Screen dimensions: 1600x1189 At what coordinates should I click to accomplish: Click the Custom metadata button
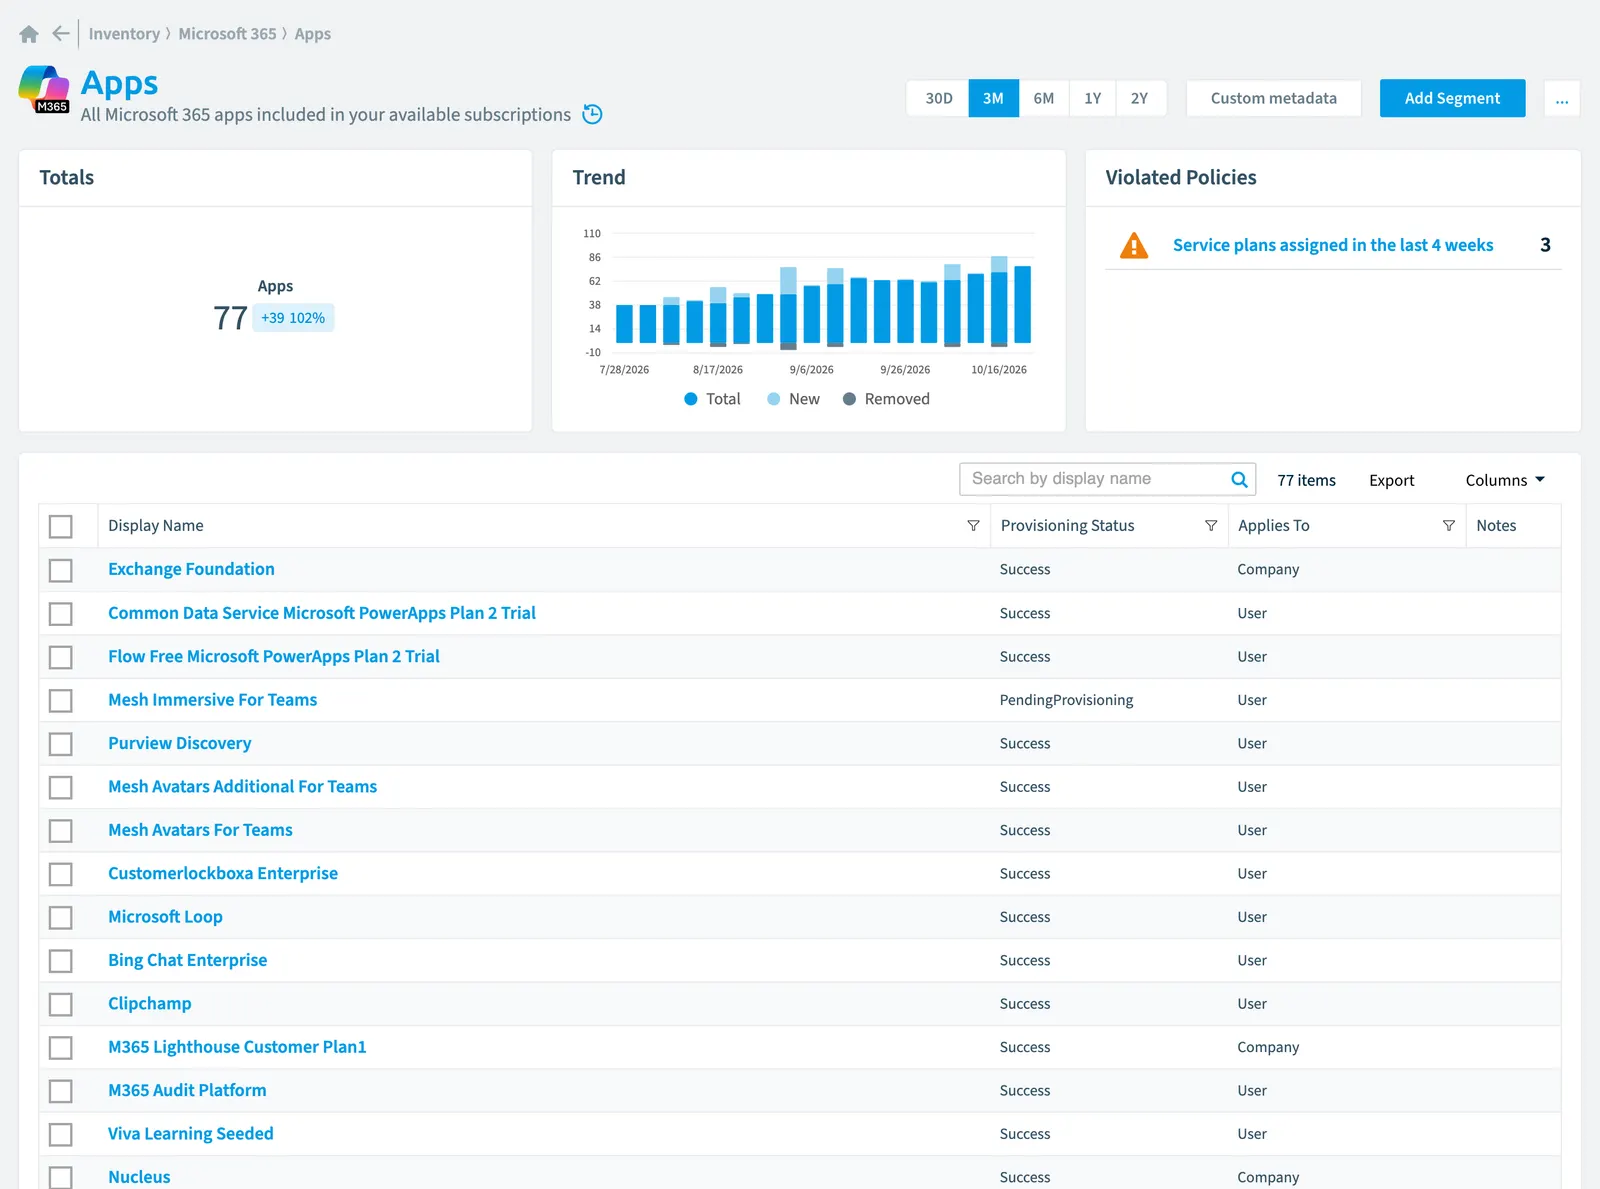point(1273,98)
